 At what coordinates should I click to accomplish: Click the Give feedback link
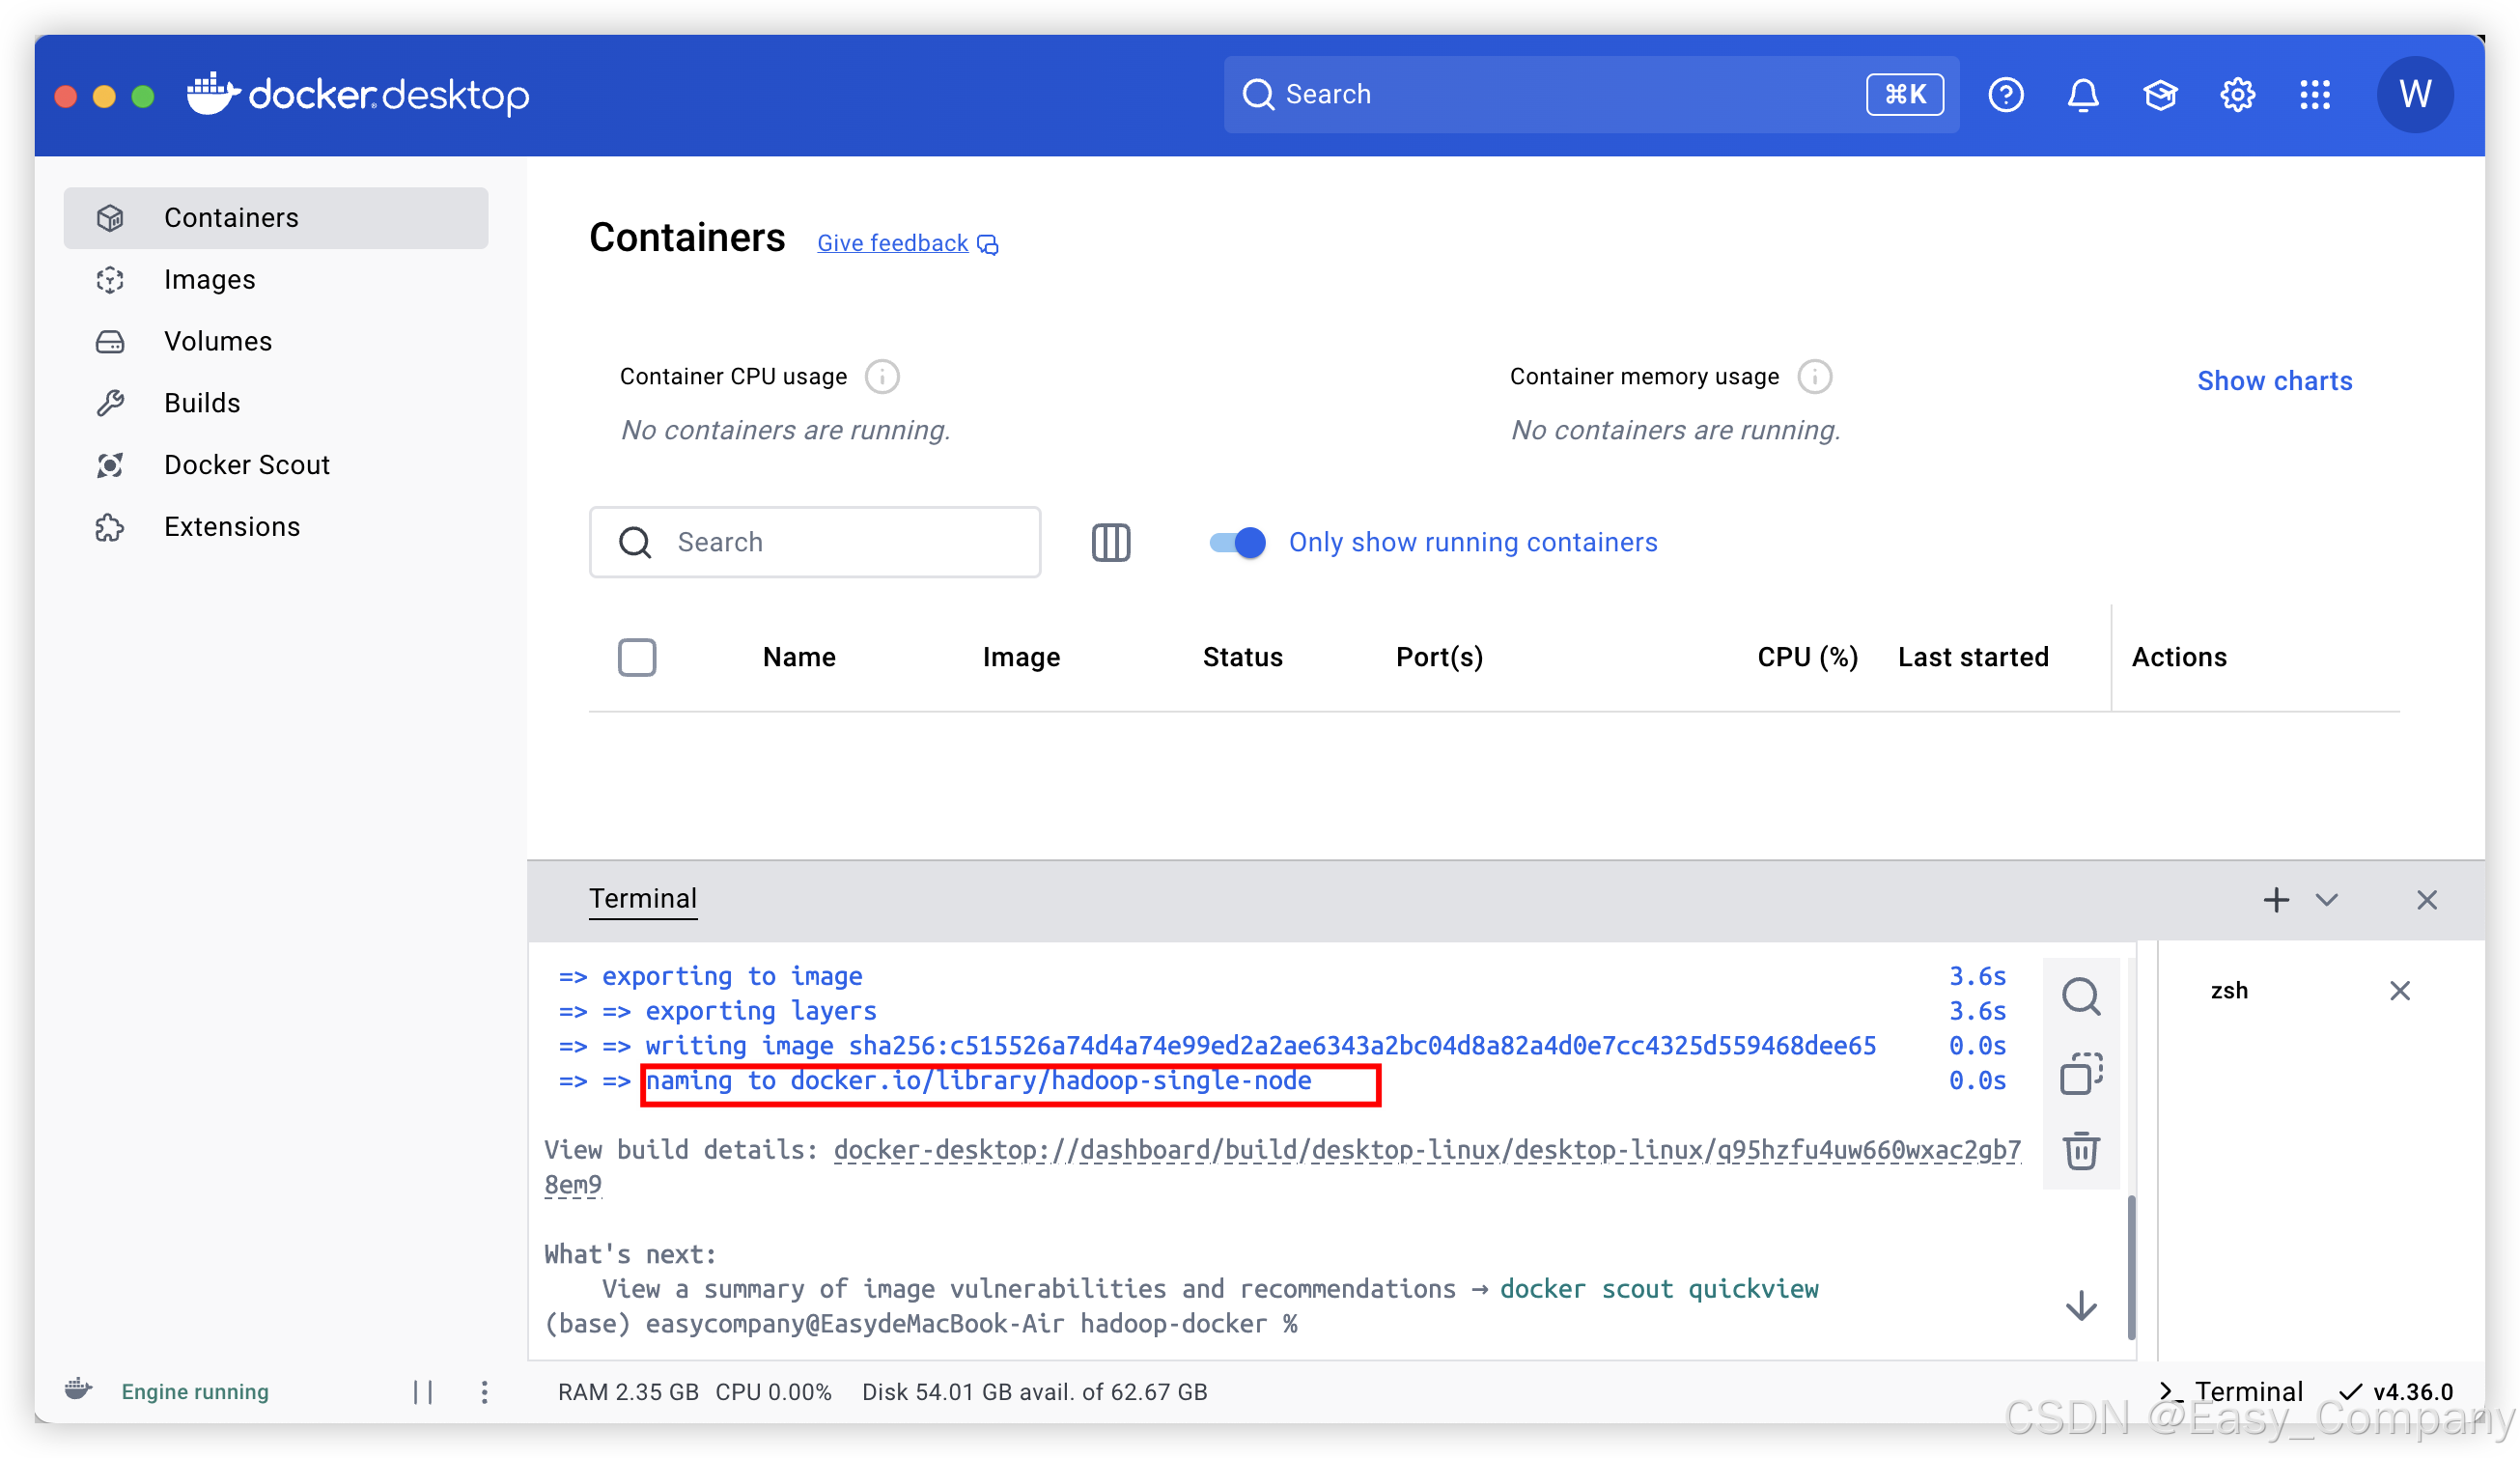coord(907,243)
